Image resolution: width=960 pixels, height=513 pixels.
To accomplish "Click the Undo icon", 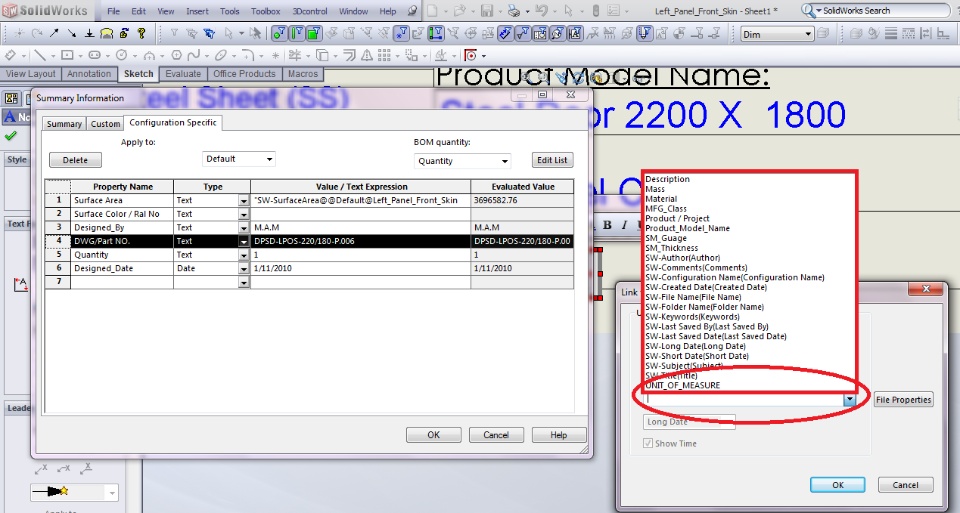I will tap(541, 10).
